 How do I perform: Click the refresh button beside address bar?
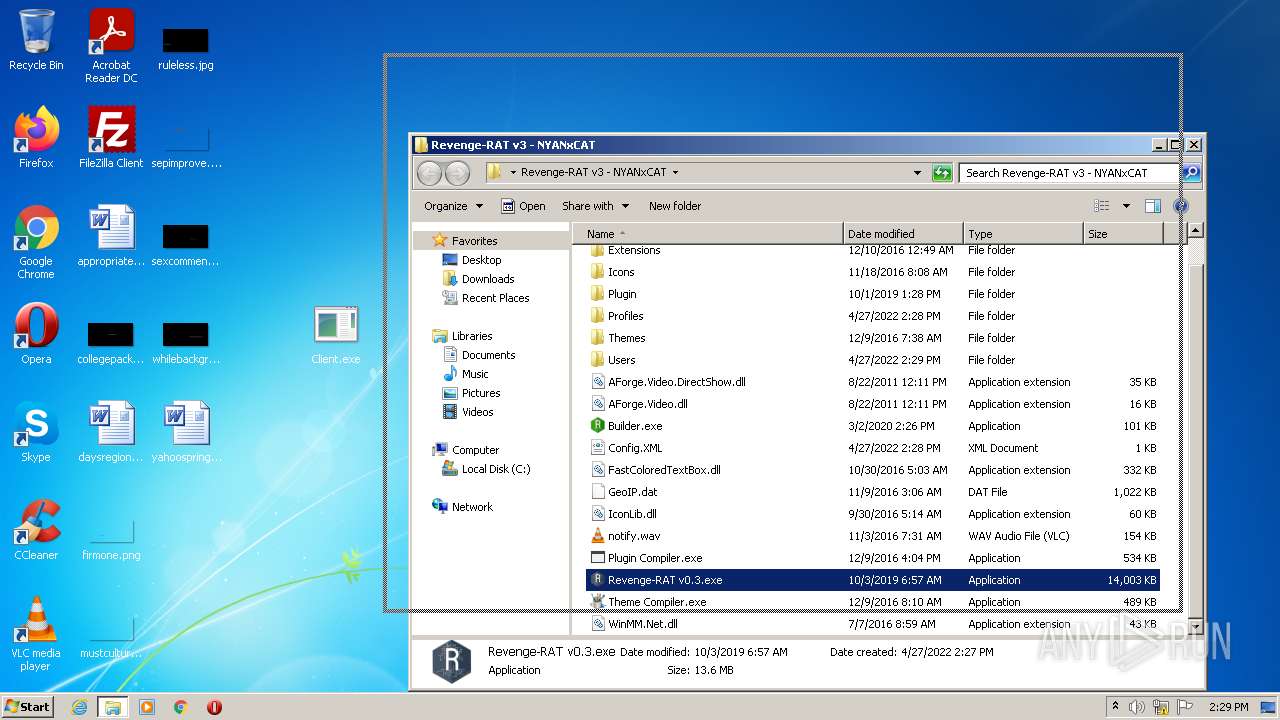(941, 173)
